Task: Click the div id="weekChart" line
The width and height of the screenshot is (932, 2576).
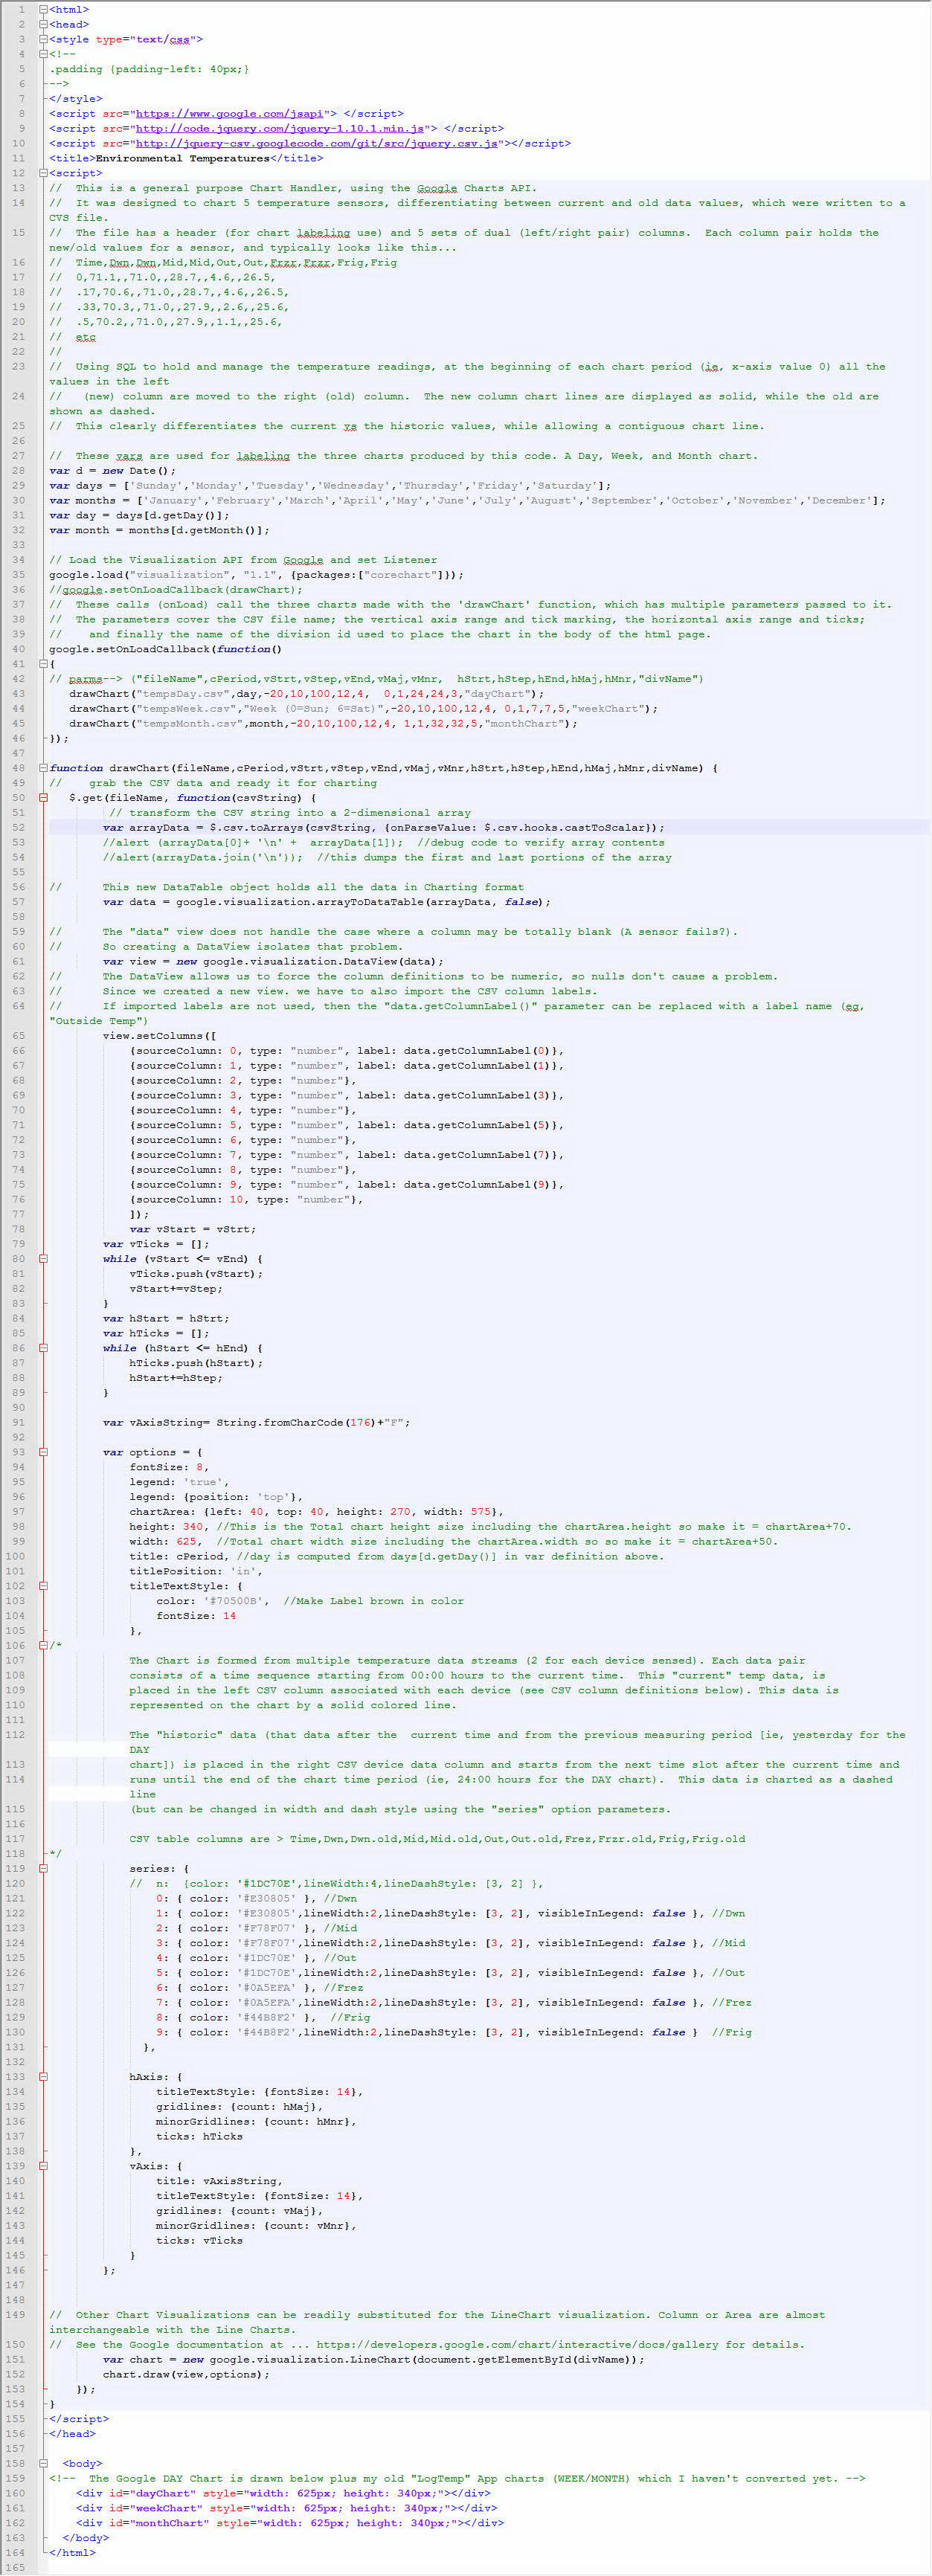Action: tap(286, 2508)
